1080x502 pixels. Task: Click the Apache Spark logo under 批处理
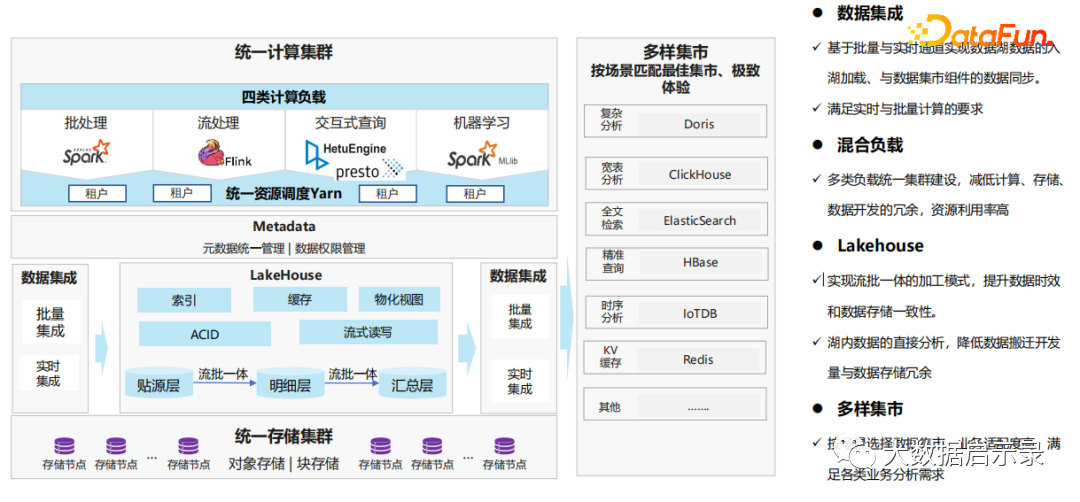pyautogui.click(x=86, y=151)
